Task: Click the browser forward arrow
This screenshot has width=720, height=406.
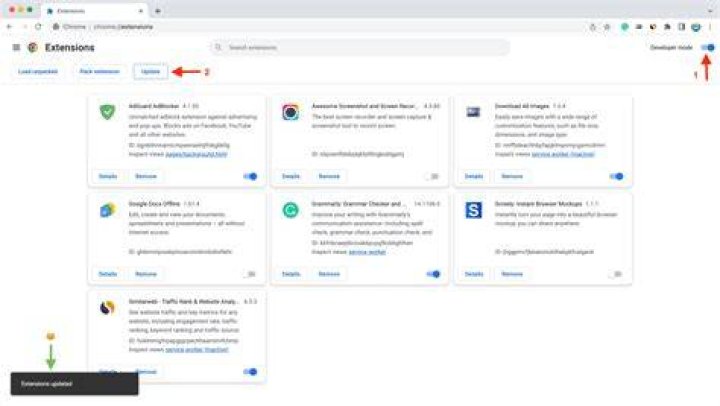Action: [x=24, y=27]
